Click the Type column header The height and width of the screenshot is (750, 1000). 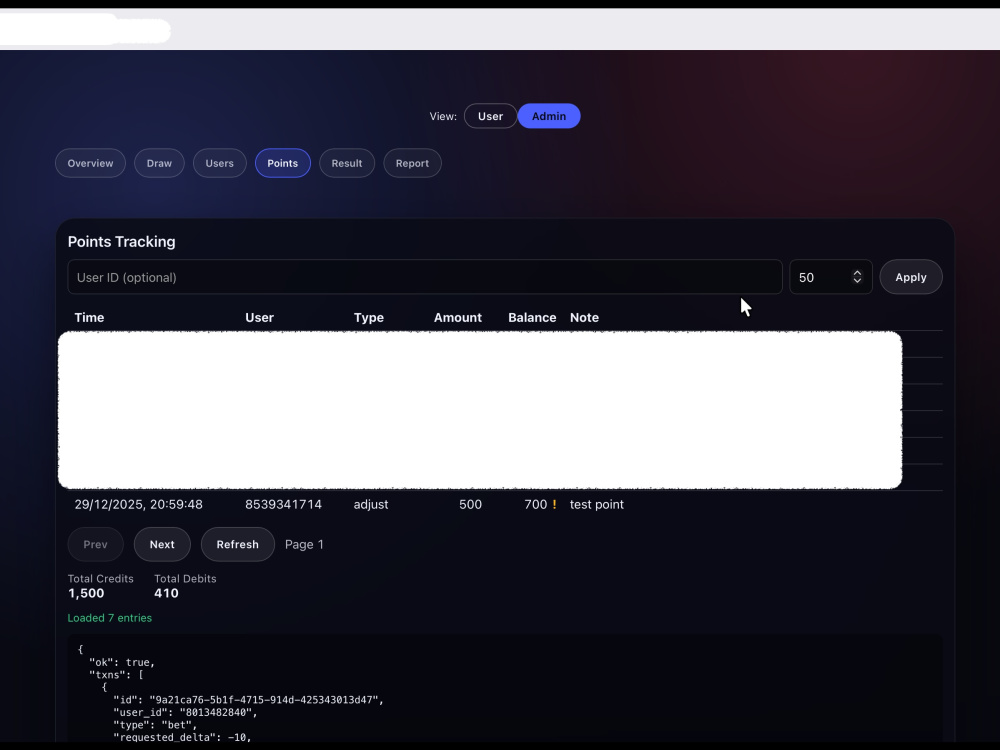pyautogui.click(x=369, y=318)
